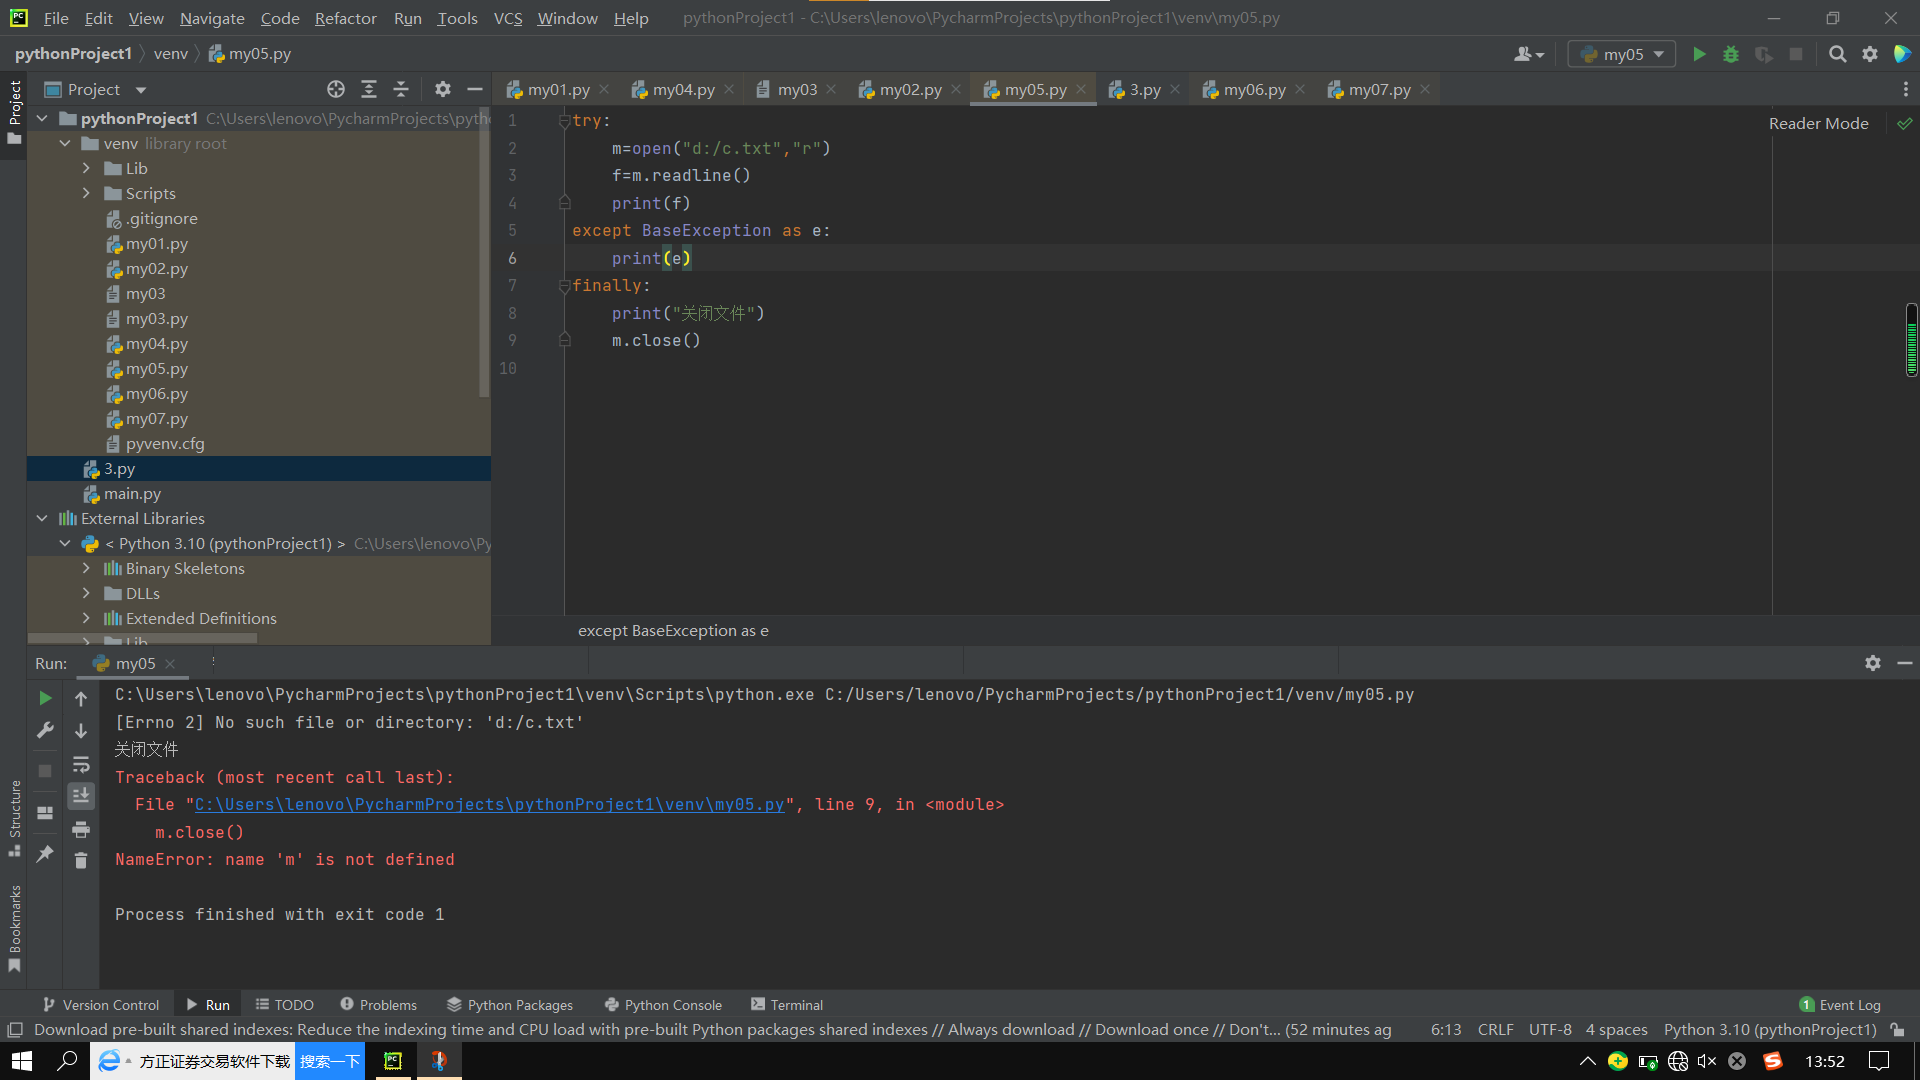Change CRLF line separator in status bar

click(x=1495, y=1029)
